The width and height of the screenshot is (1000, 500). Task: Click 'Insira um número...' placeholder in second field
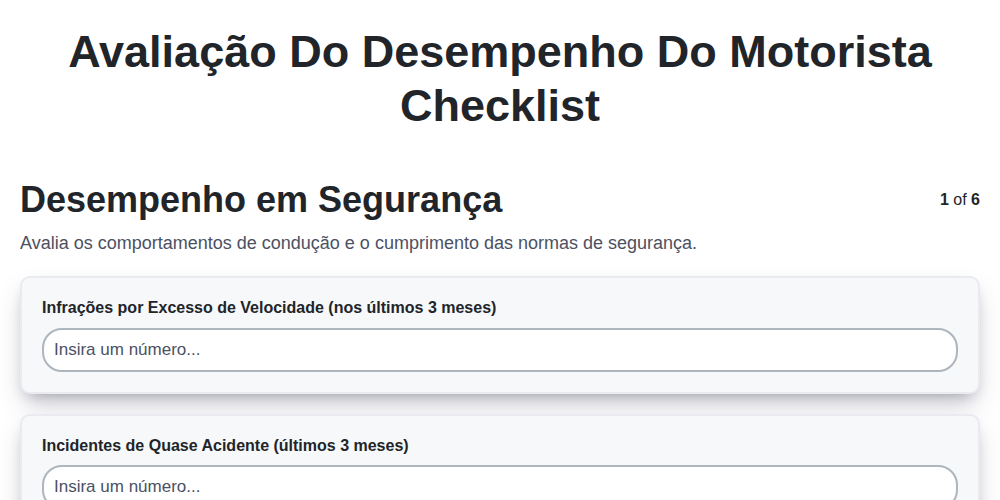pyautogui.click(x=127, y=487)
